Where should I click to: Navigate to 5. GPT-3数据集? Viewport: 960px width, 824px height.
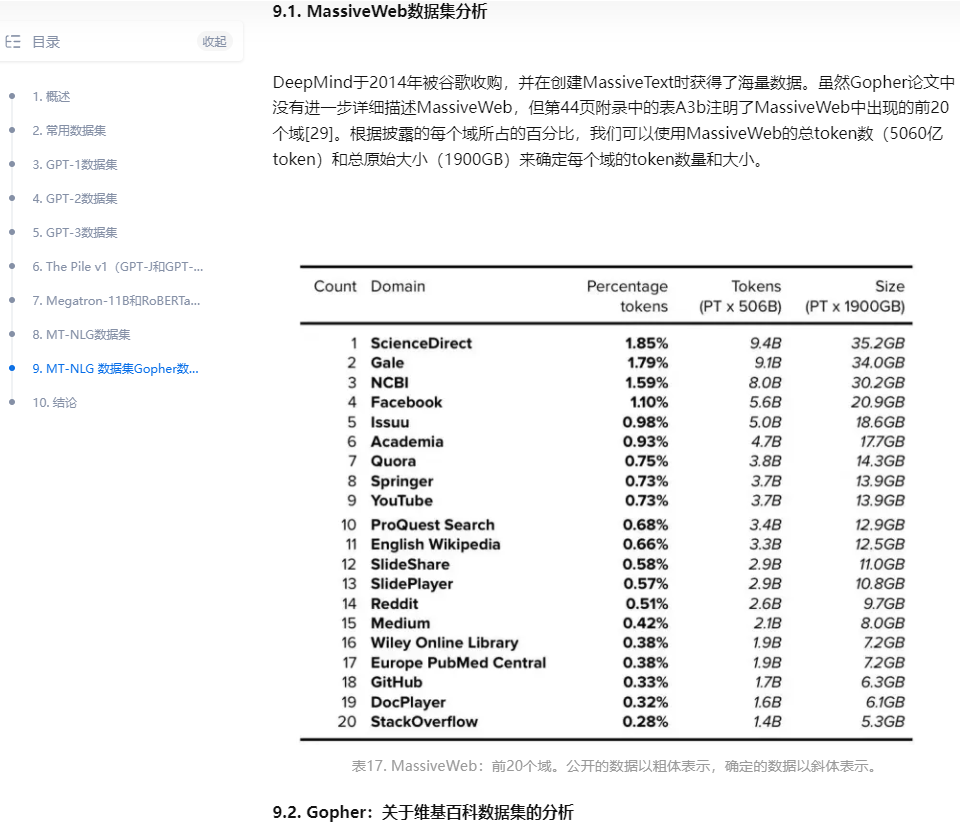pos(75,232)
